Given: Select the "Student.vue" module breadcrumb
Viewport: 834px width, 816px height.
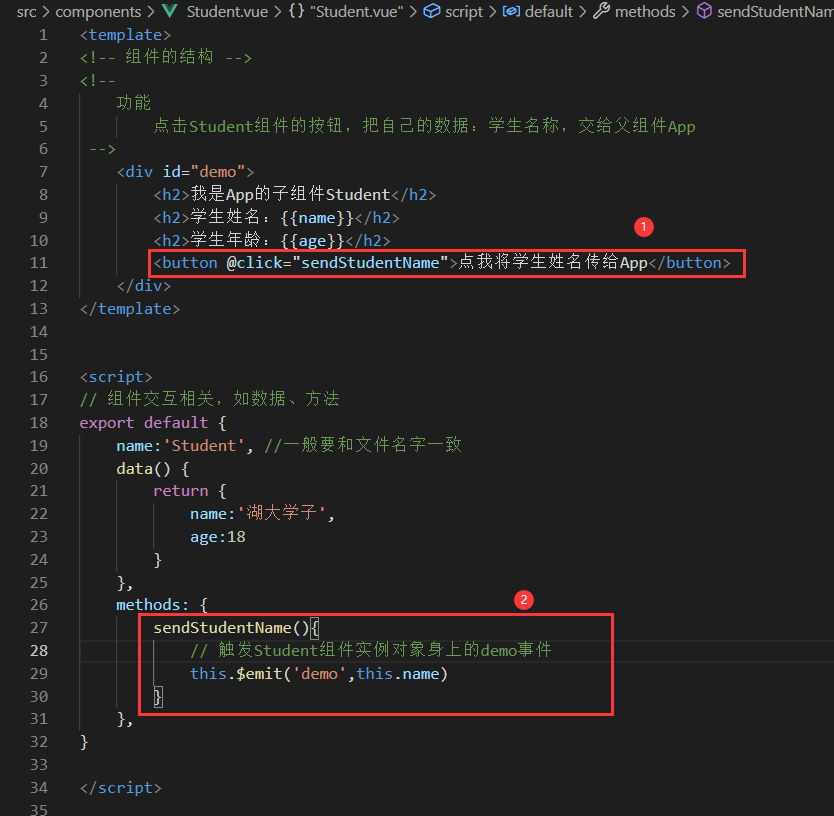Looking at the screenshot, I should [356, 12].
